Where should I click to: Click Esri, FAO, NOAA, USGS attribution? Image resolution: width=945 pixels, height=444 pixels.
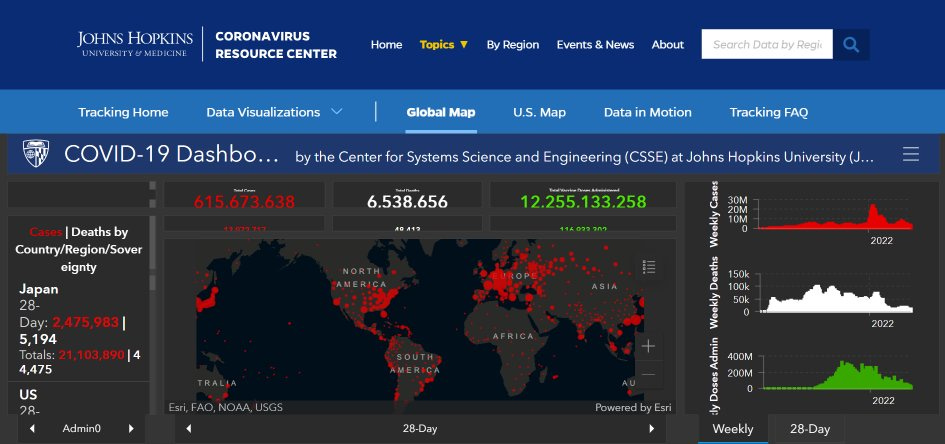[x=225, y=408]
